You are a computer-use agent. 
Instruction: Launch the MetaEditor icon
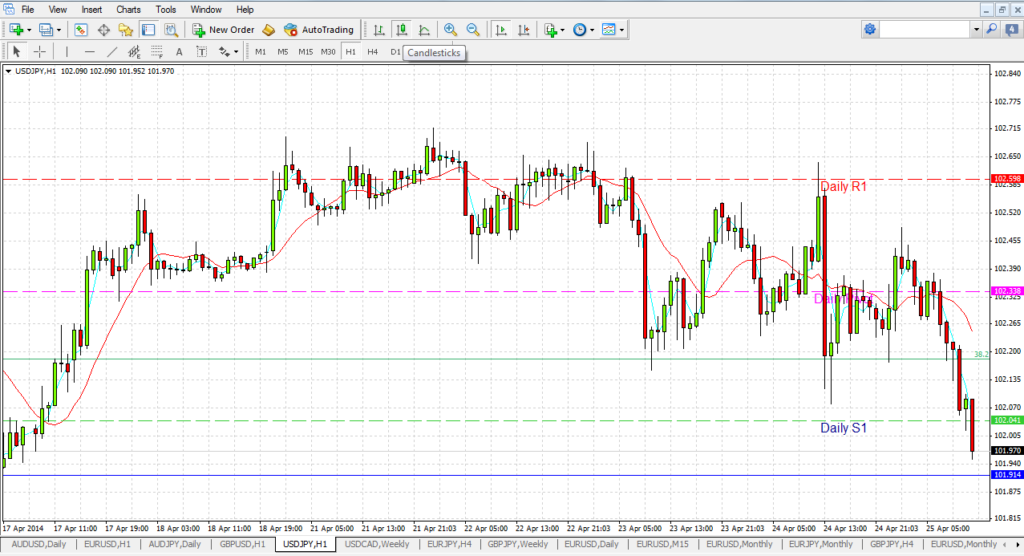click(268, 29)
